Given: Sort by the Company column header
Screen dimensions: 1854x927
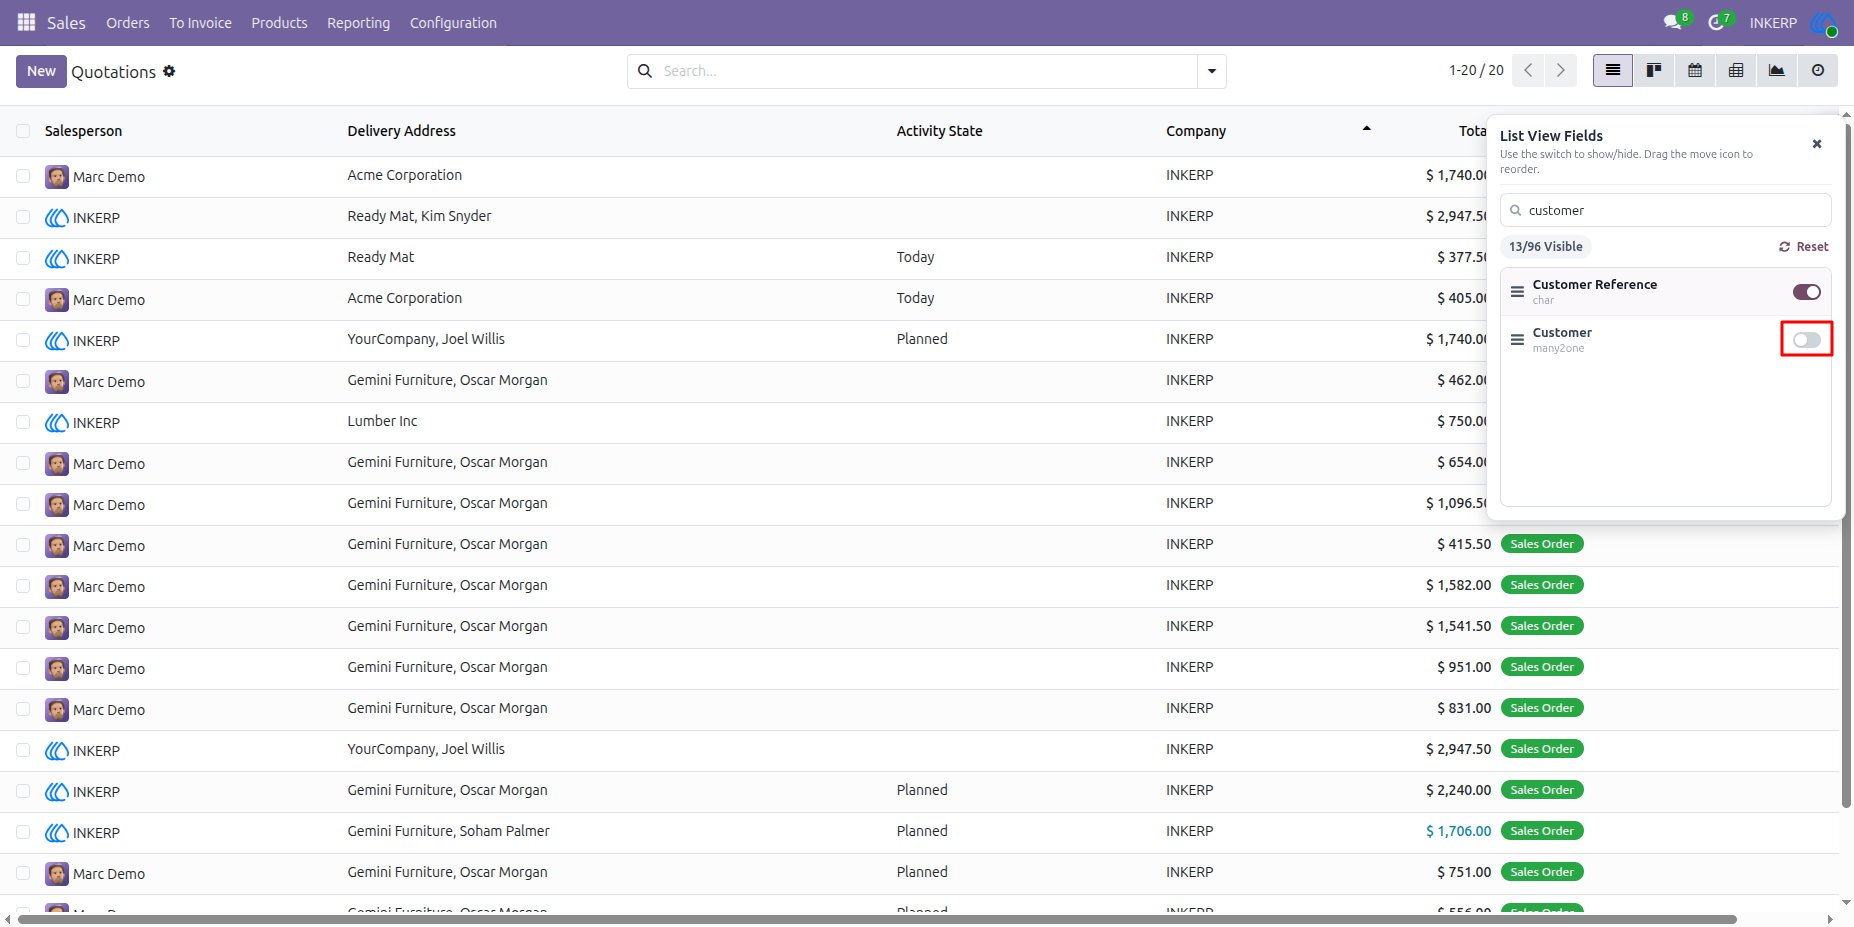Looking at the screenshot, I should click(x=1196, y=131).
